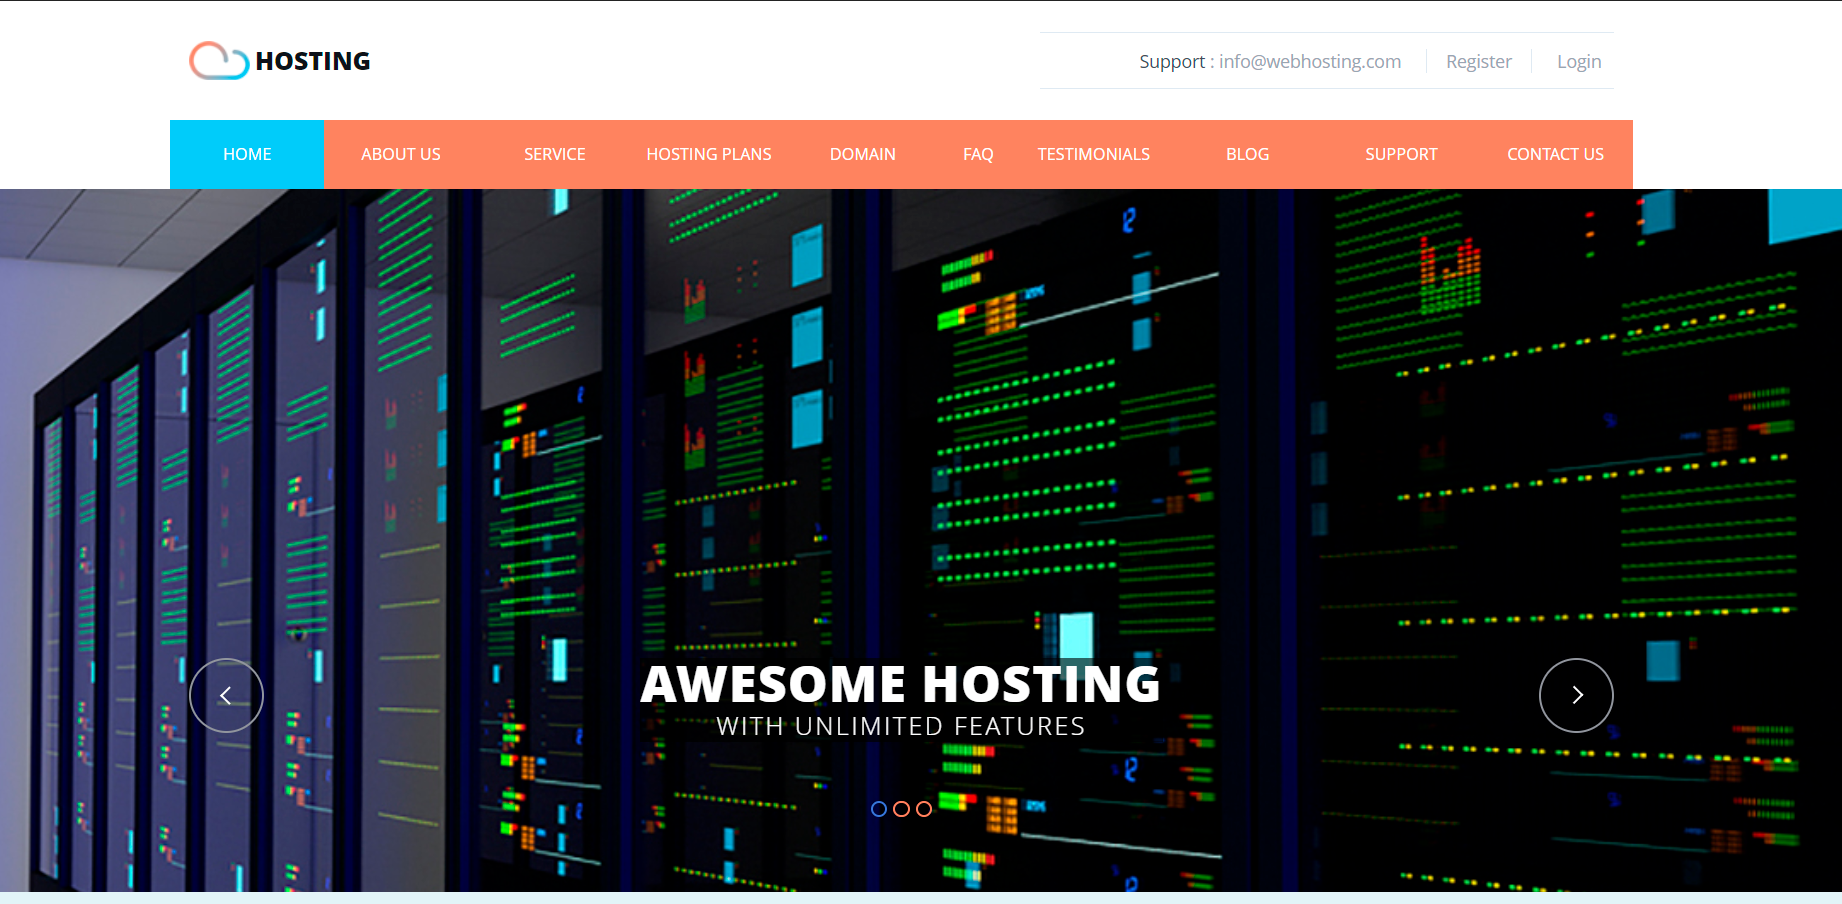This screenshot has width=1842, height=904.
Task: Go to the SERVICE page
Action: [555, 154]
